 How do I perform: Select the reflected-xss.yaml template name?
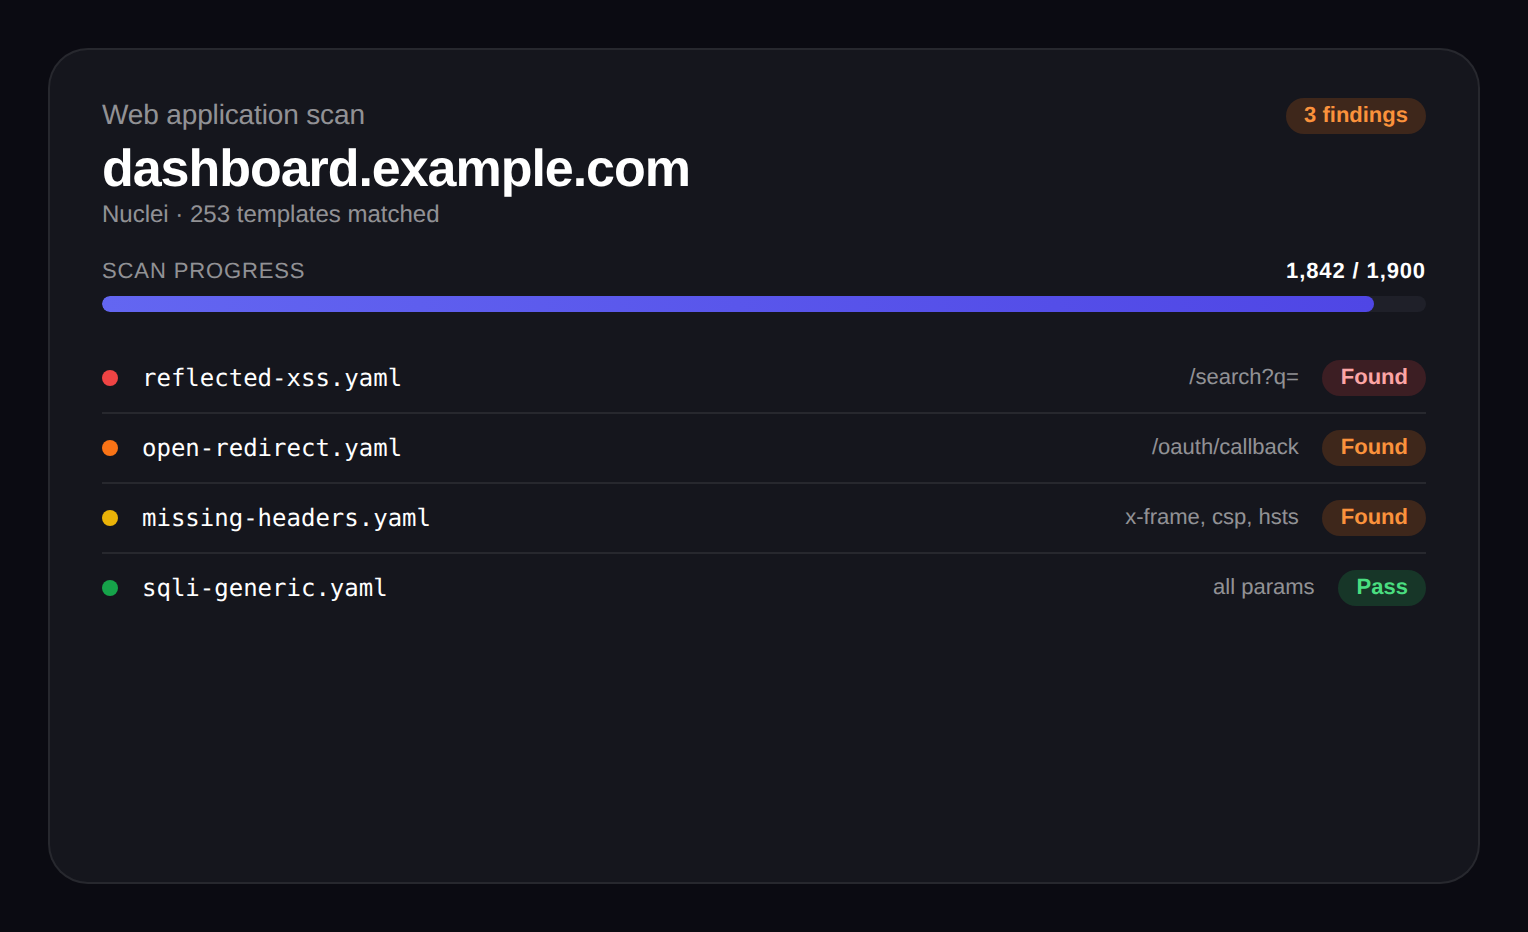[272, 378]
